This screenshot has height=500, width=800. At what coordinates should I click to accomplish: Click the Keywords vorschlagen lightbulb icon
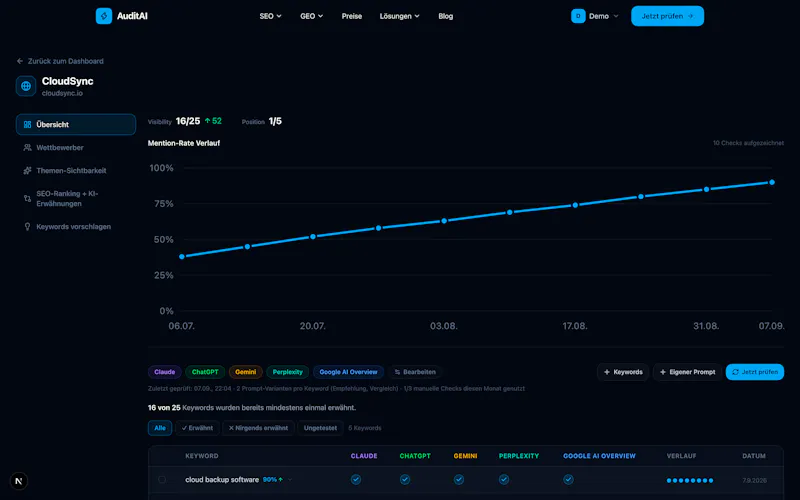(x=28, y=227)
